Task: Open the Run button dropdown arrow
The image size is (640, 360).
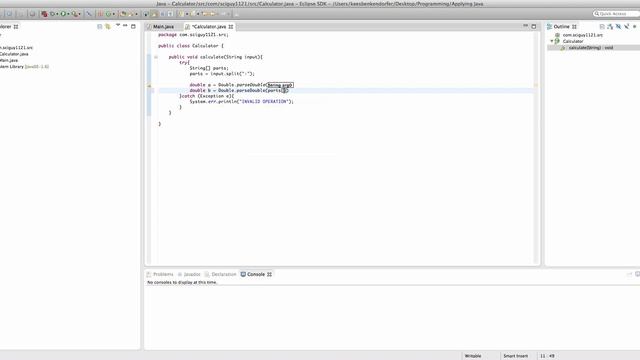Action: click(x=68, y=14)
